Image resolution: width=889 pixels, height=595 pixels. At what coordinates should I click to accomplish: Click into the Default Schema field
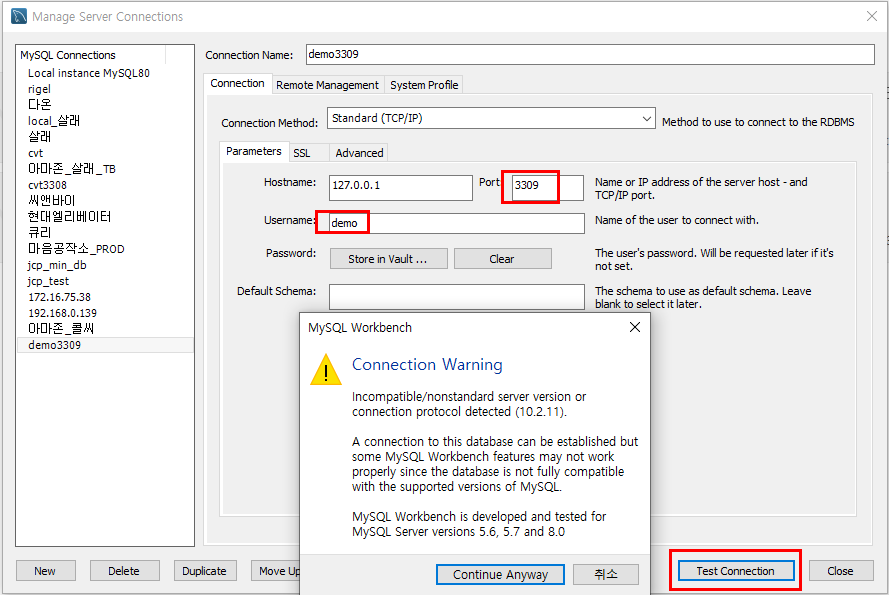[x=456, y=297]
